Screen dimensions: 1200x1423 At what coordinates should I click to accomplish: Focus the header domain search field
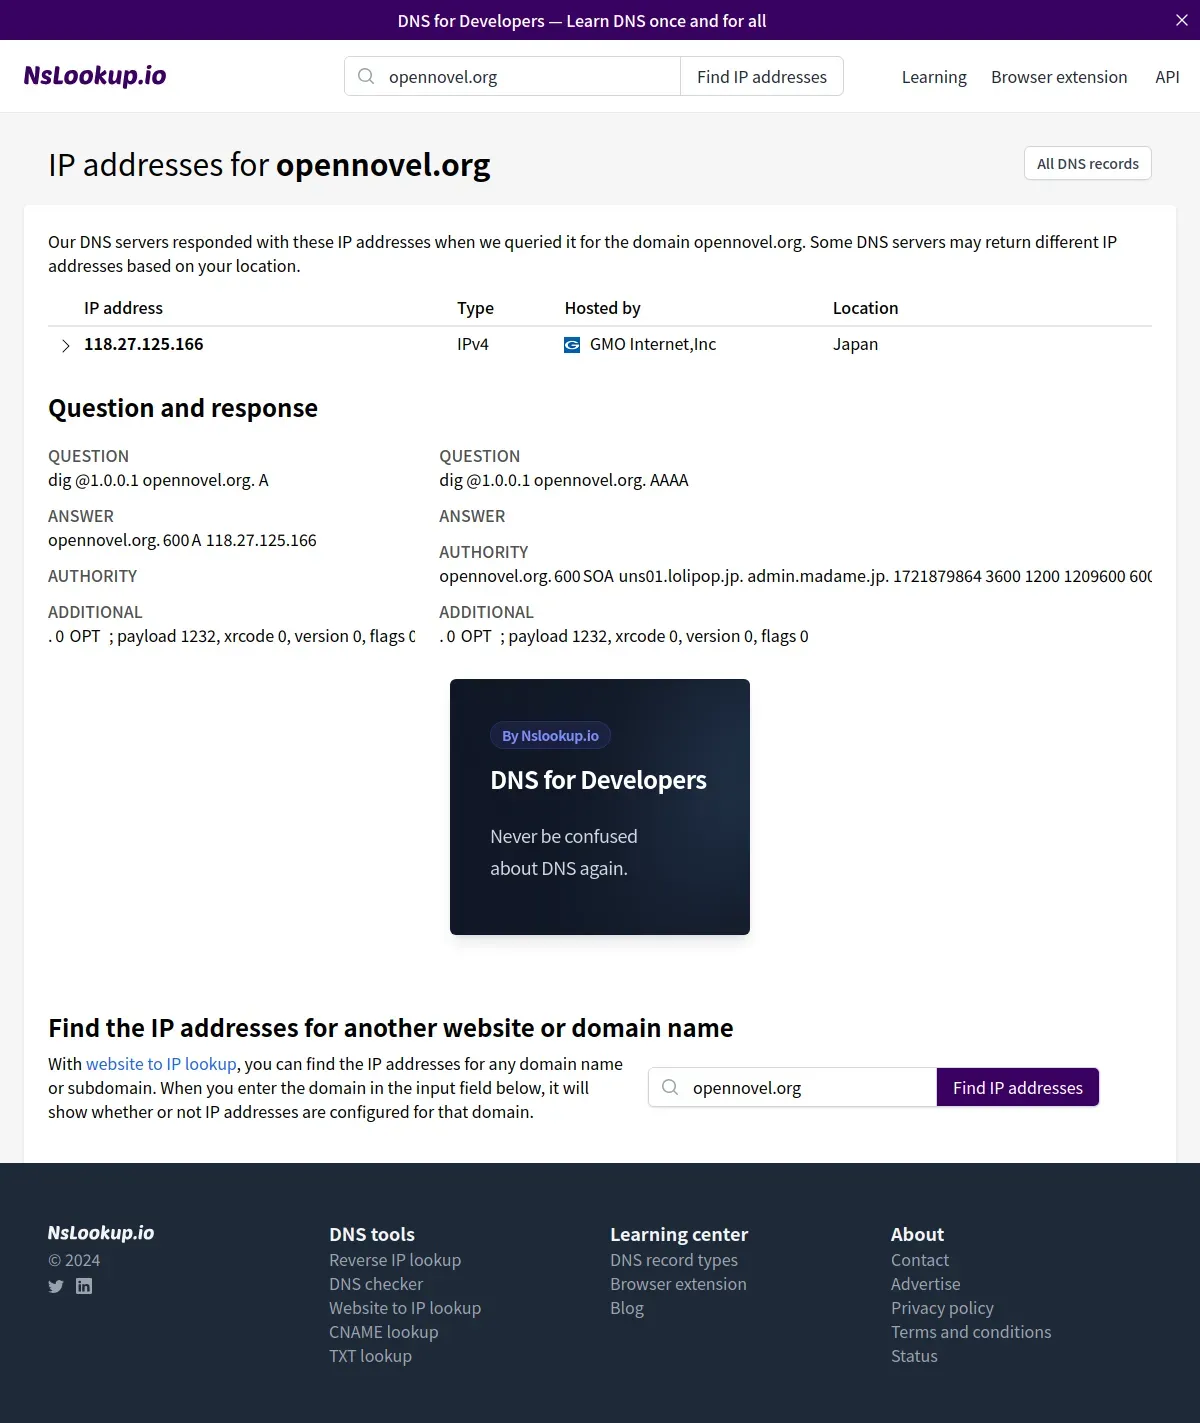point(513,76)
